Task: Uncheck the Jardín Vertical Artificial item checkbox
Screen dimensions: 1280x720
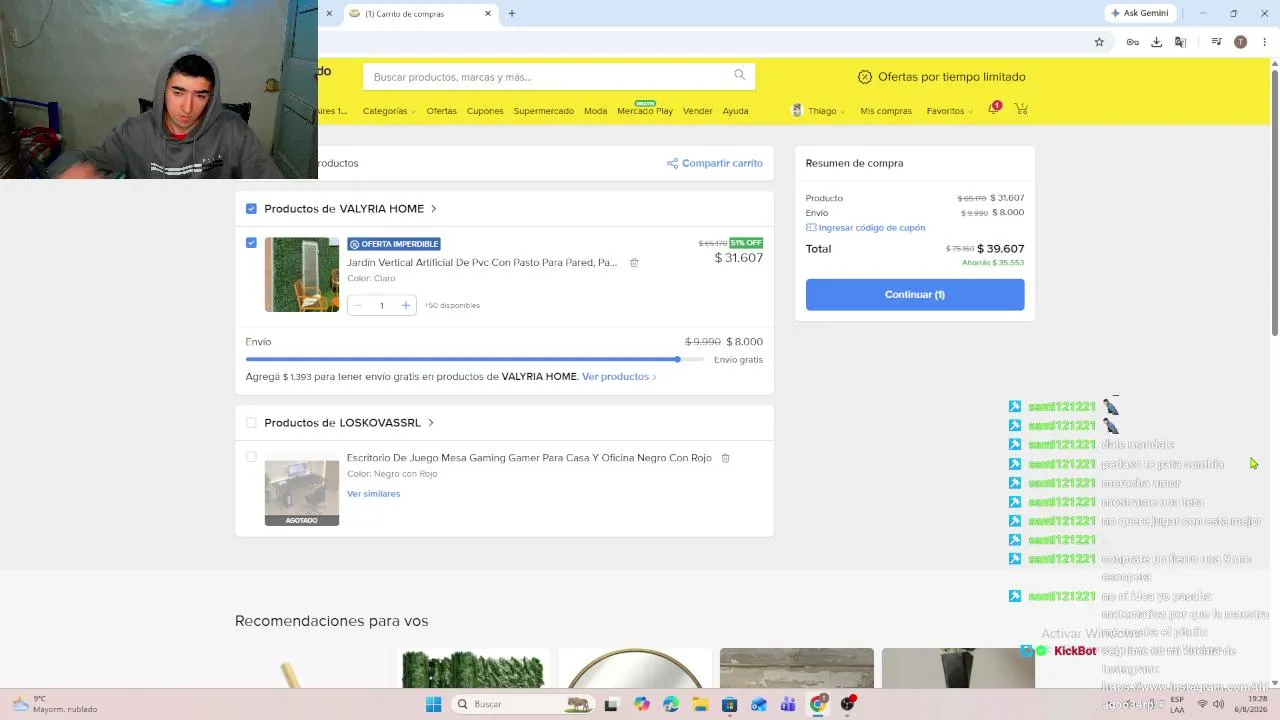Action: 251,243
